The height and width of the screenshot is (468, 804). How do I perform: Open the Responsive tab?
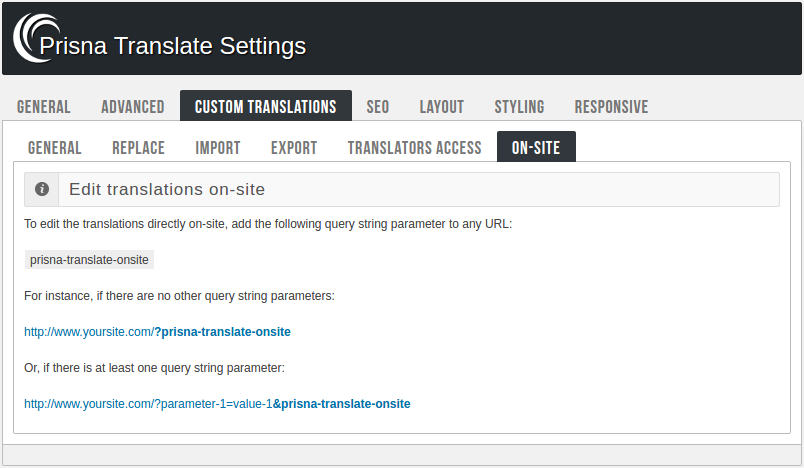[611, 107]
